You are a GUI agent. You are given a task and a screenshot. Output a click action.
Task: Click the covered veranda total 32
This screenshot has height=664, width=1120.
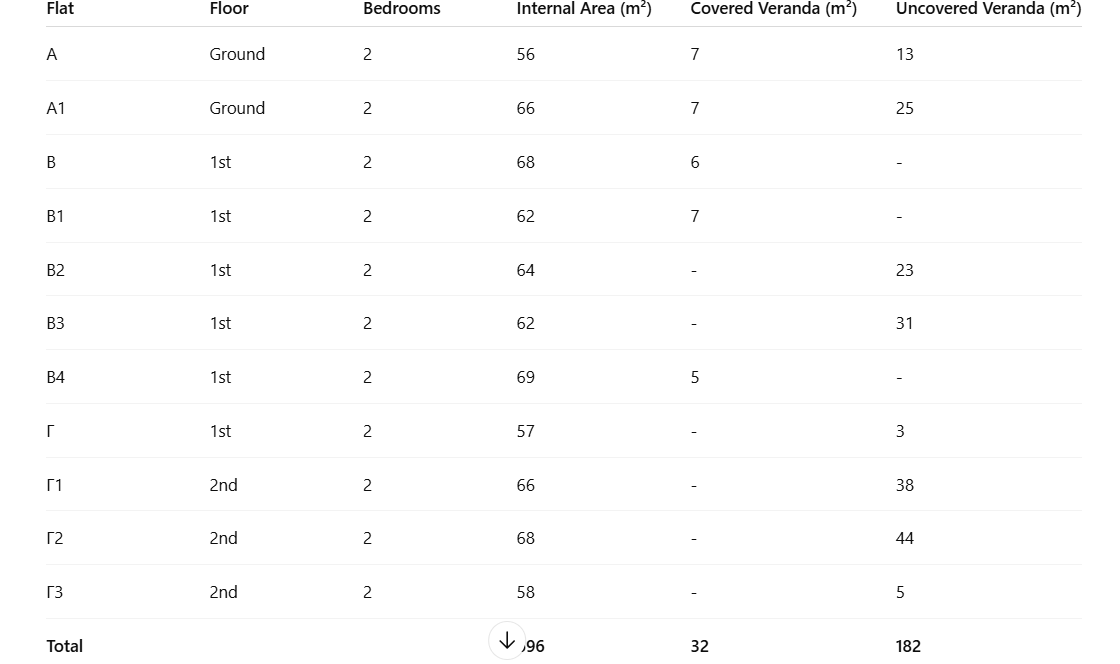tap(699, 646)
